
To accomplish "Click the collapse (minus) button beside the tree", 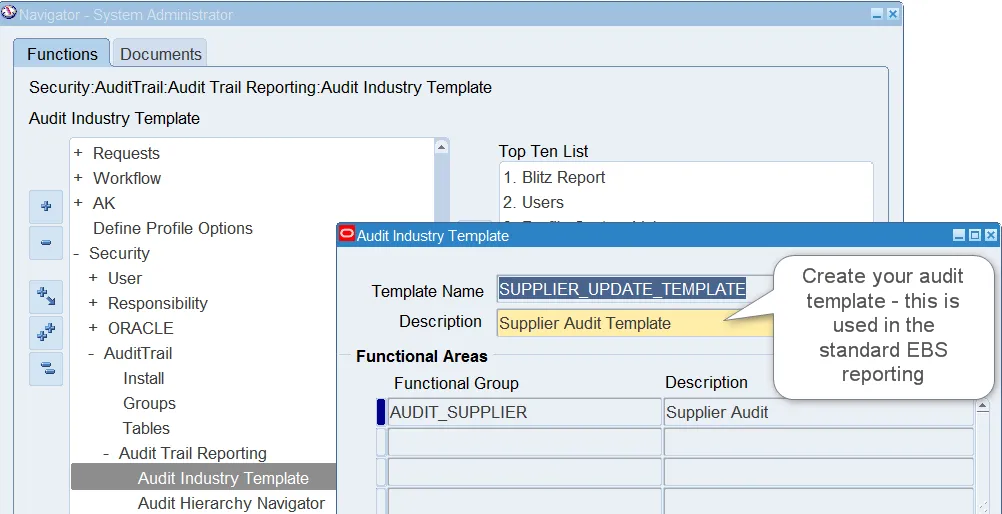I will coord(46,243).
